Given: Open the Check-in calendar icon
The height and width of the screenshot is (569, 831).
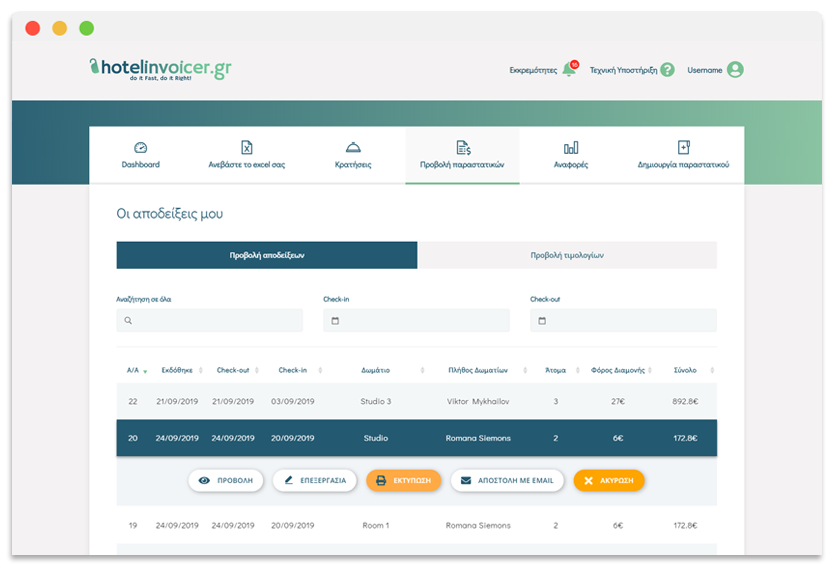Looking at the screenshot, I should (335, 321).
